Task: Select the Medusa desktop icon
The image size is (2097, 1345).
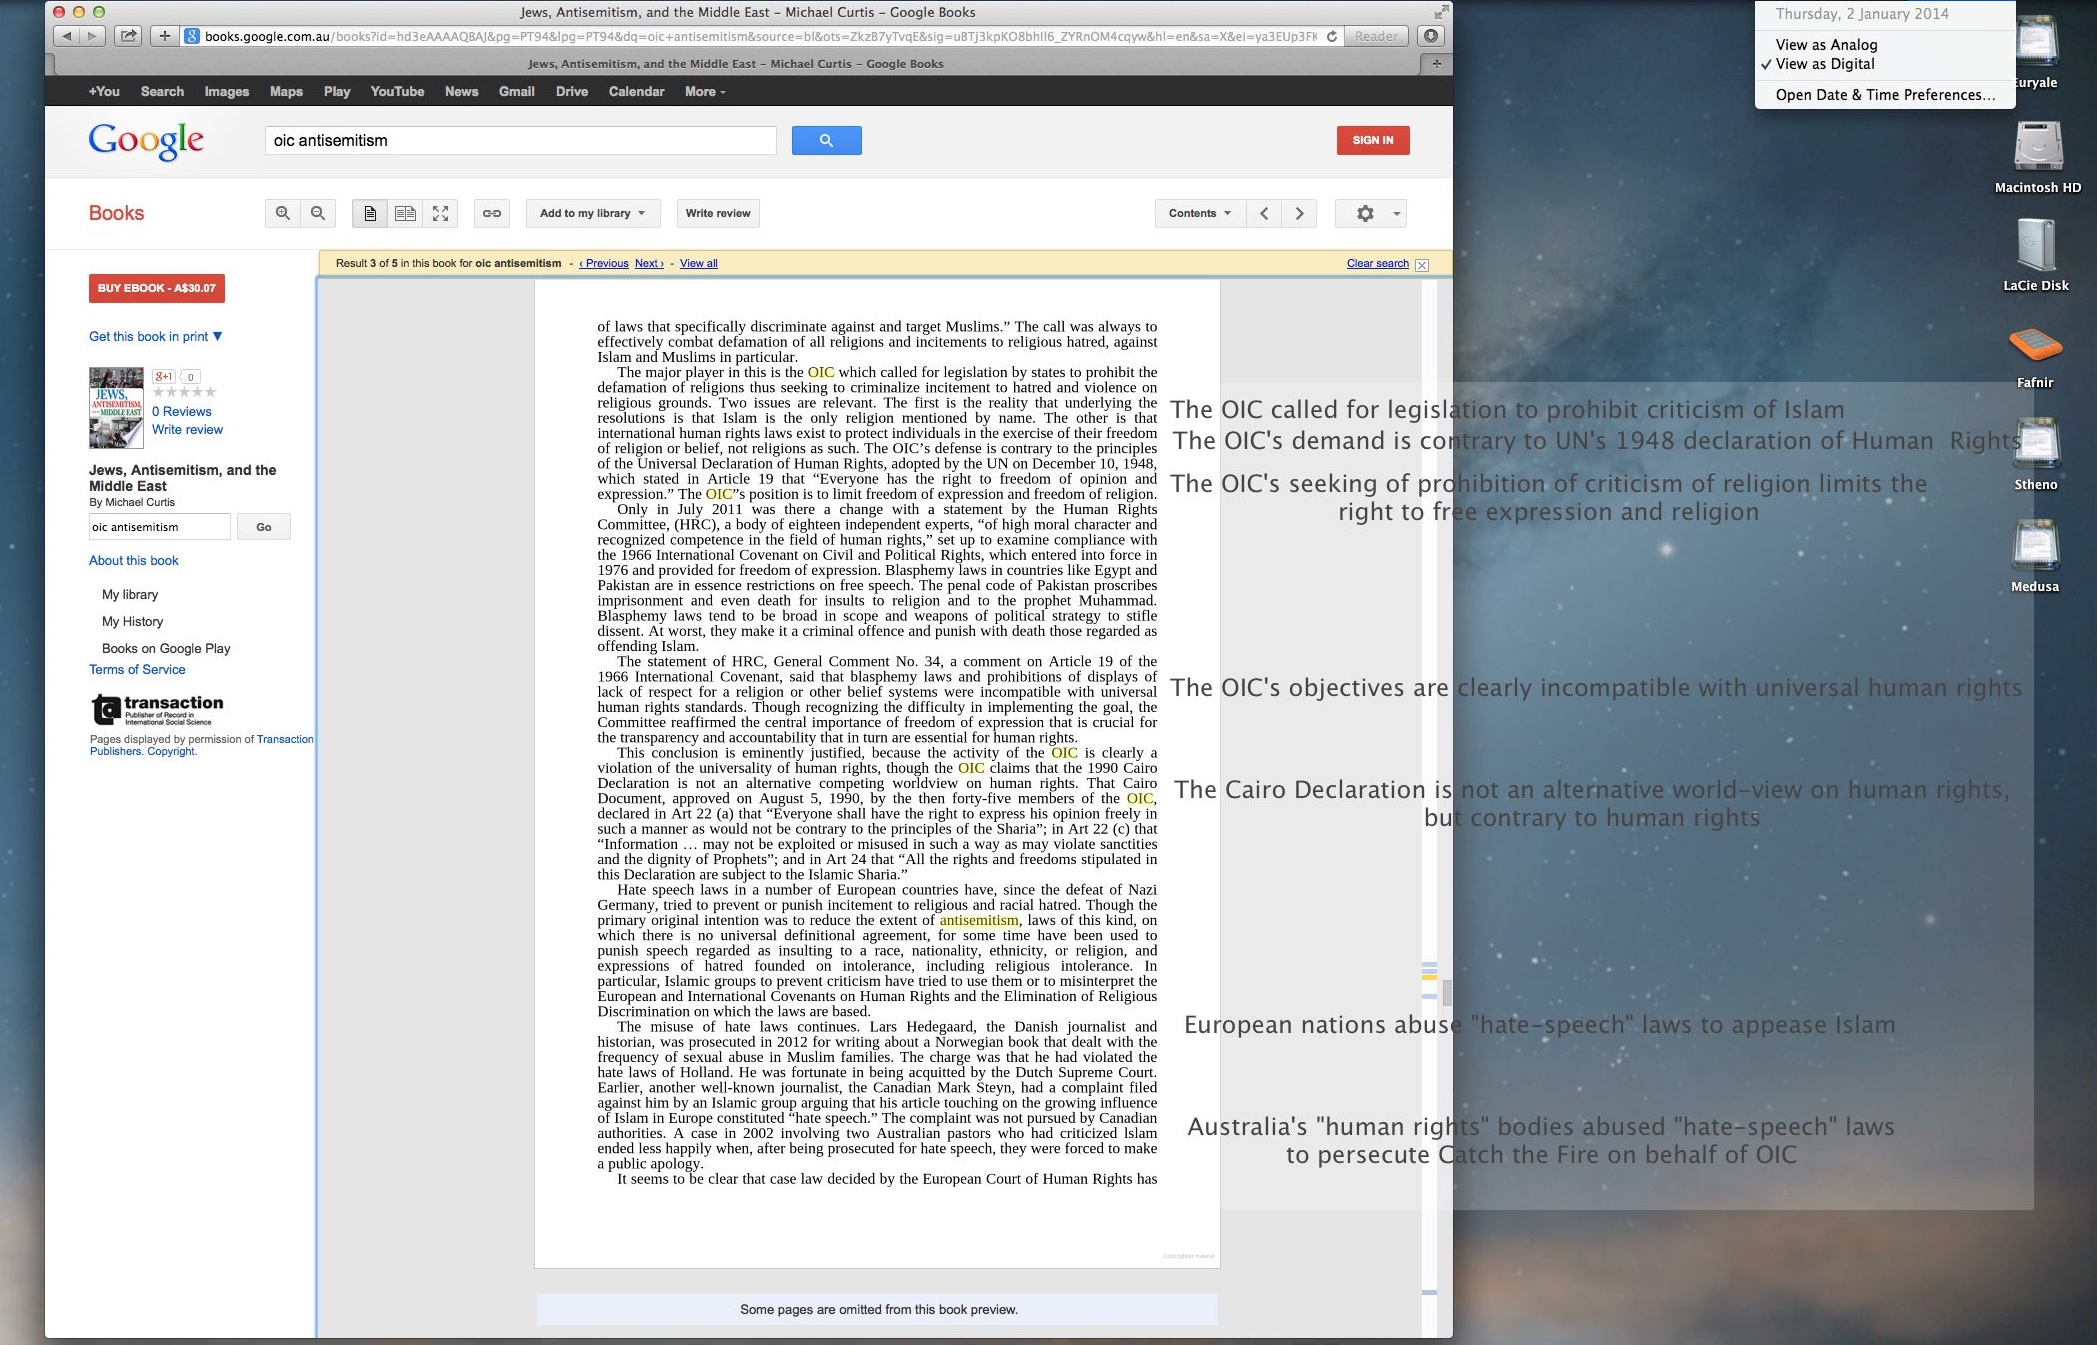Action: click(2035, 556)
